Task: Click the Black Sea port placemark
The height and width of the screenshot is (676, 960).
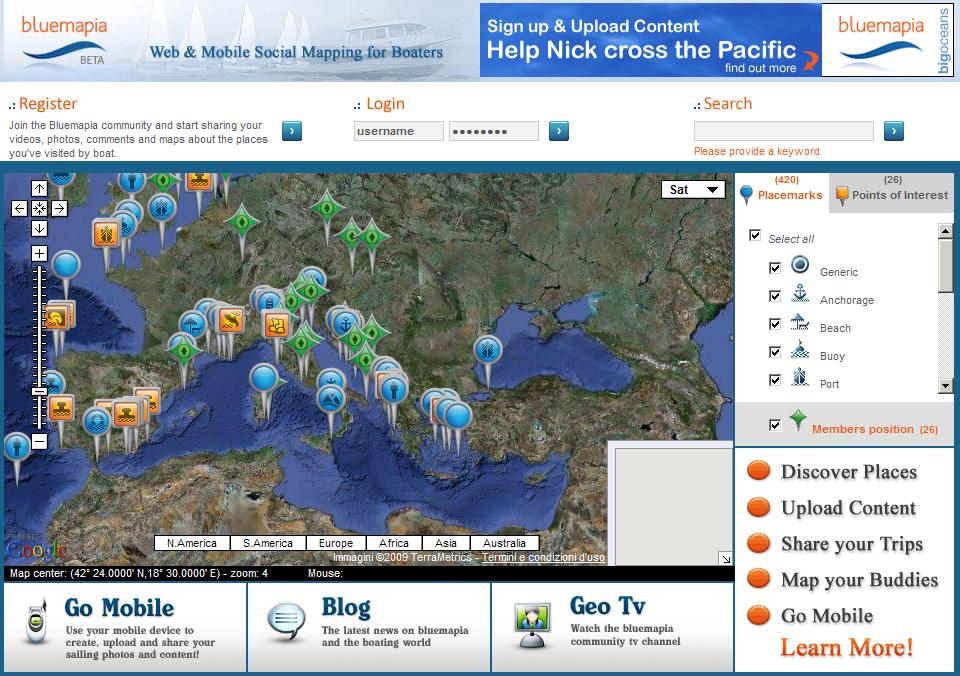Action: pyautogui.click(x=488, y=351)
